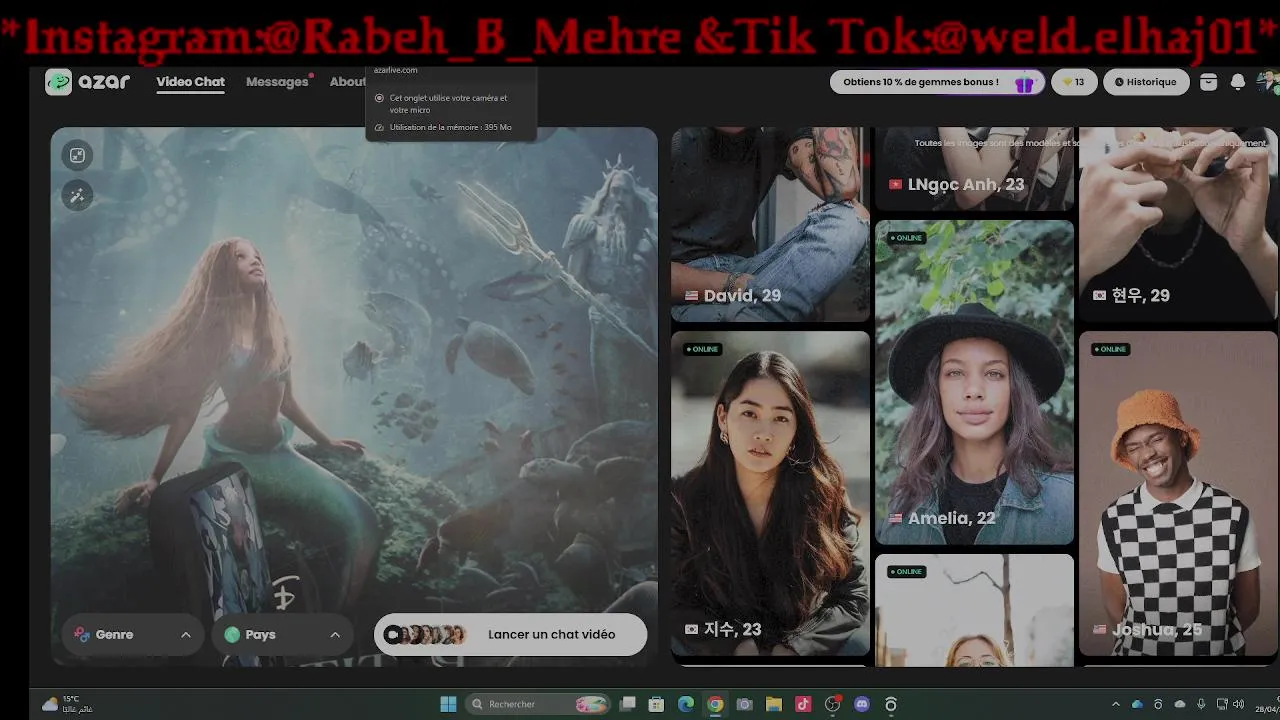Open 현우, 29 profile card

[1178, 224]
